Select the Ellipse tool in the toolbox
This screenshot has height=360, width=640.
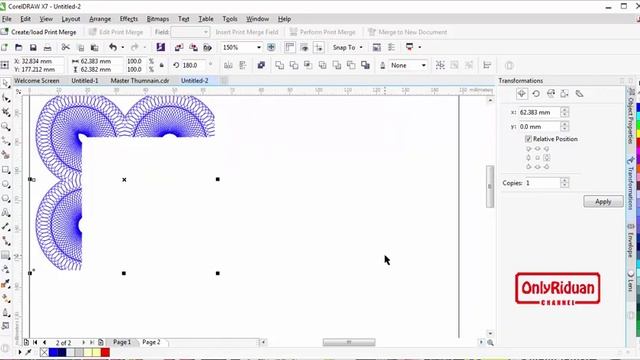pos(6,184)
